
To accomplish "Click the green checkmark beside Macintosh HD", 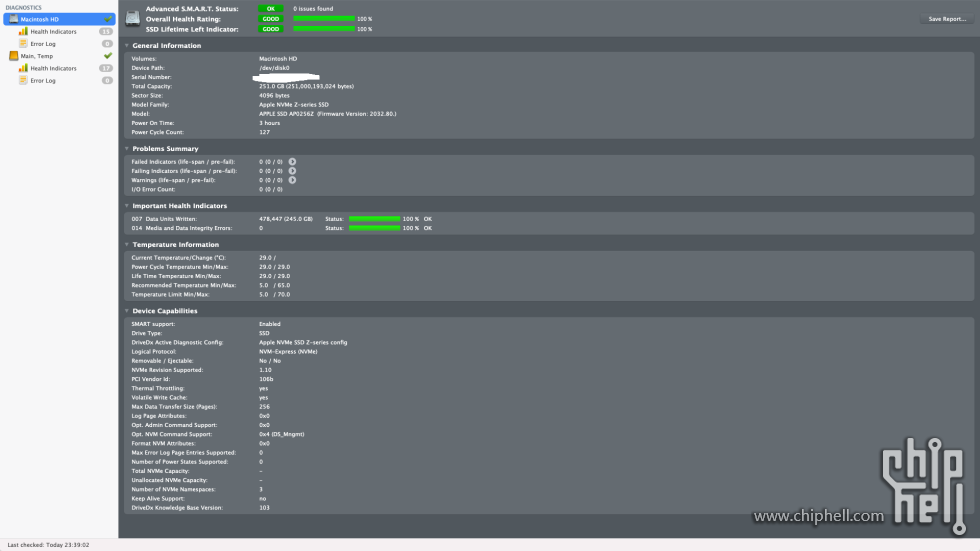I will click(108, 19).
